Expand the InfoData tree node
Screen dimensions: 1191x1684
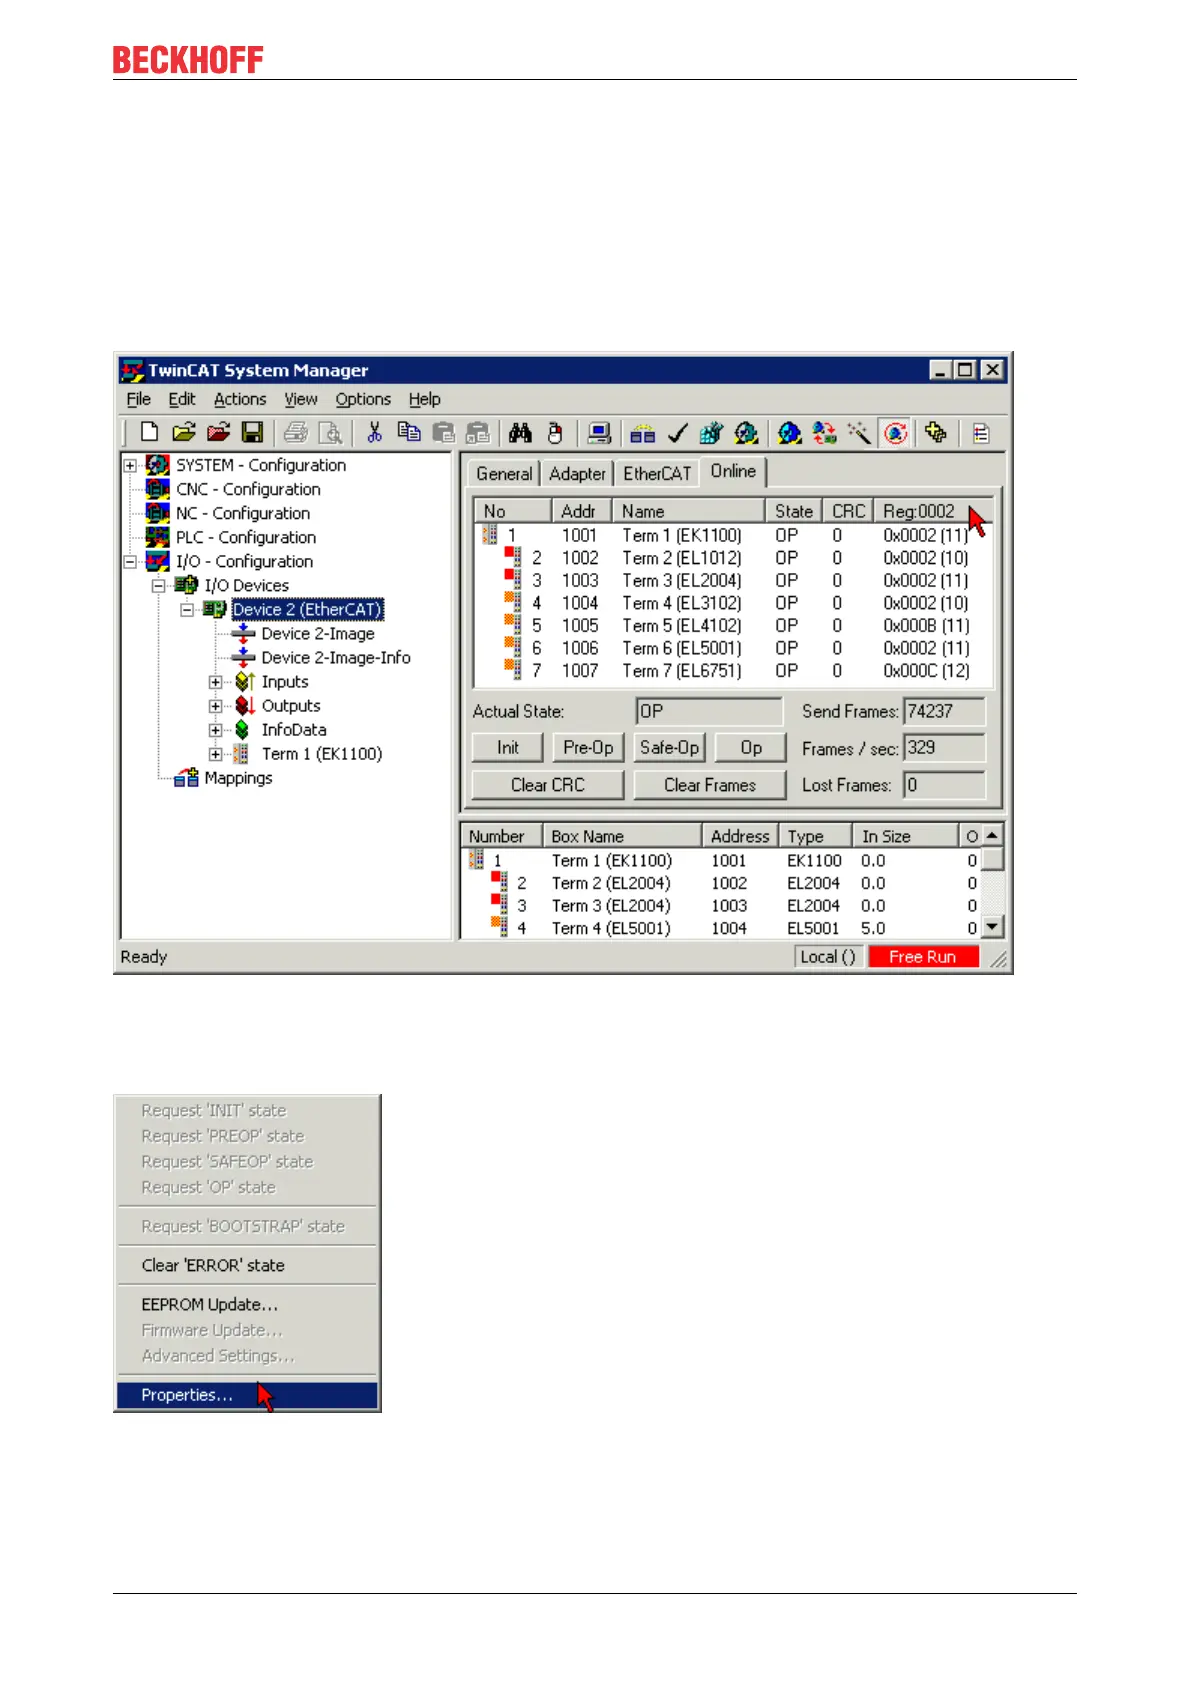215,730
